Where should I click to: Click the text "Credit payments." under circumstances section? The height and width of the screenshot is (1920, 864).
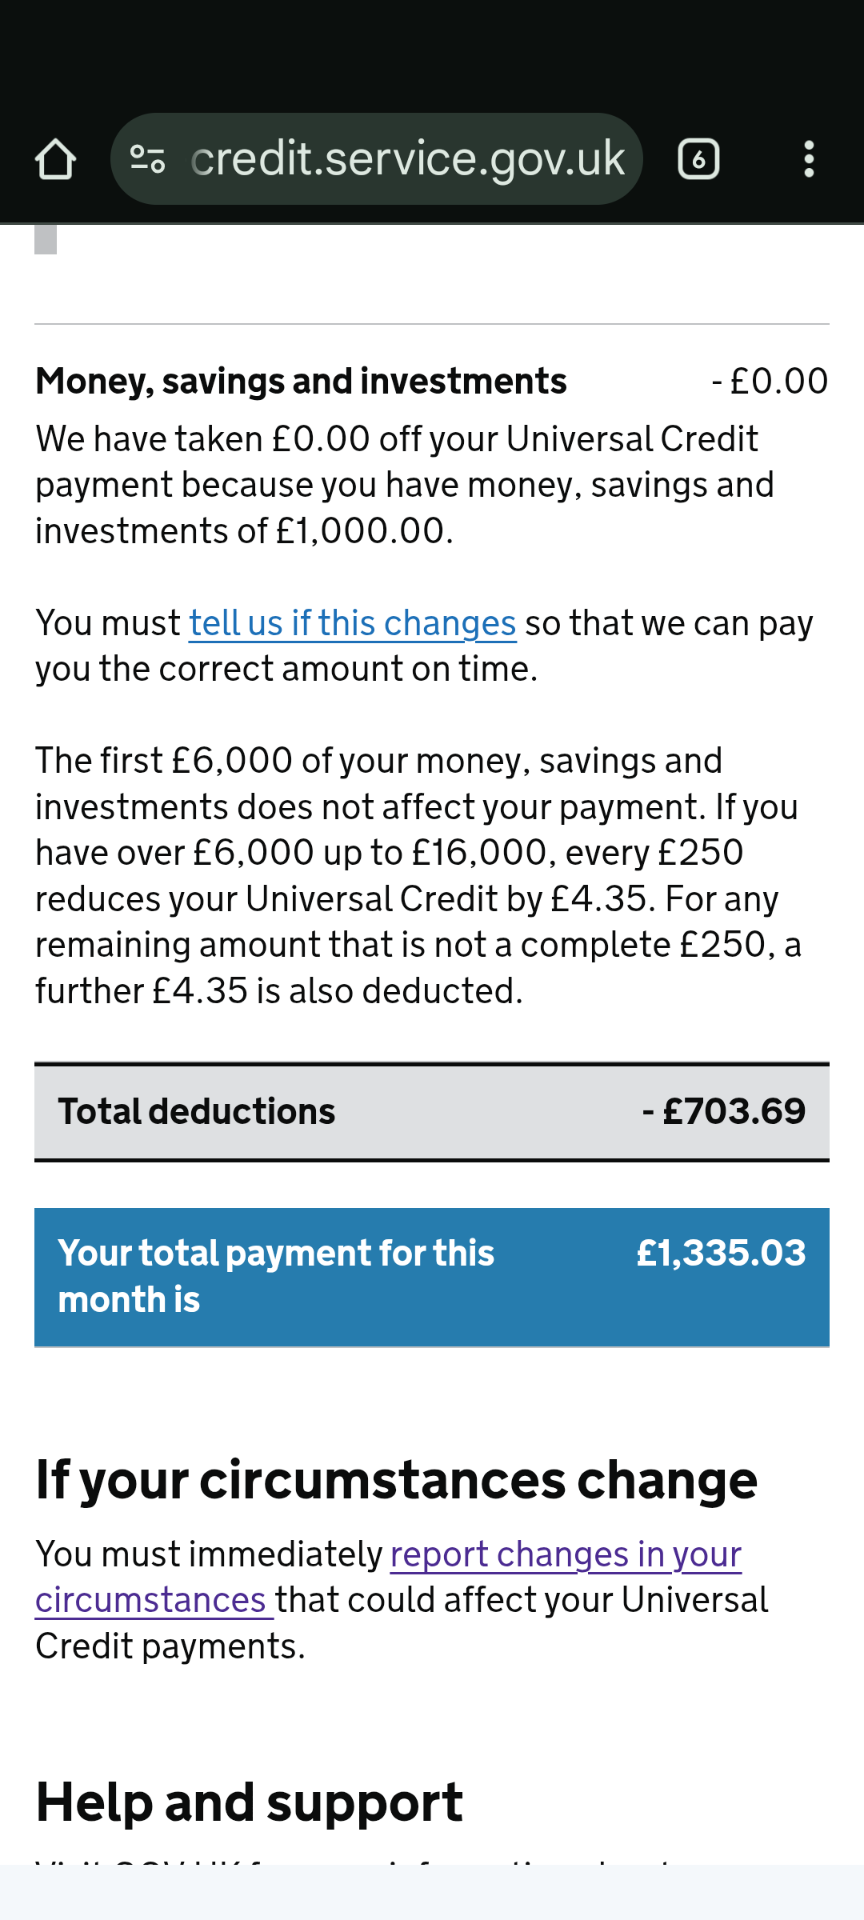[x=170, y=1646]
